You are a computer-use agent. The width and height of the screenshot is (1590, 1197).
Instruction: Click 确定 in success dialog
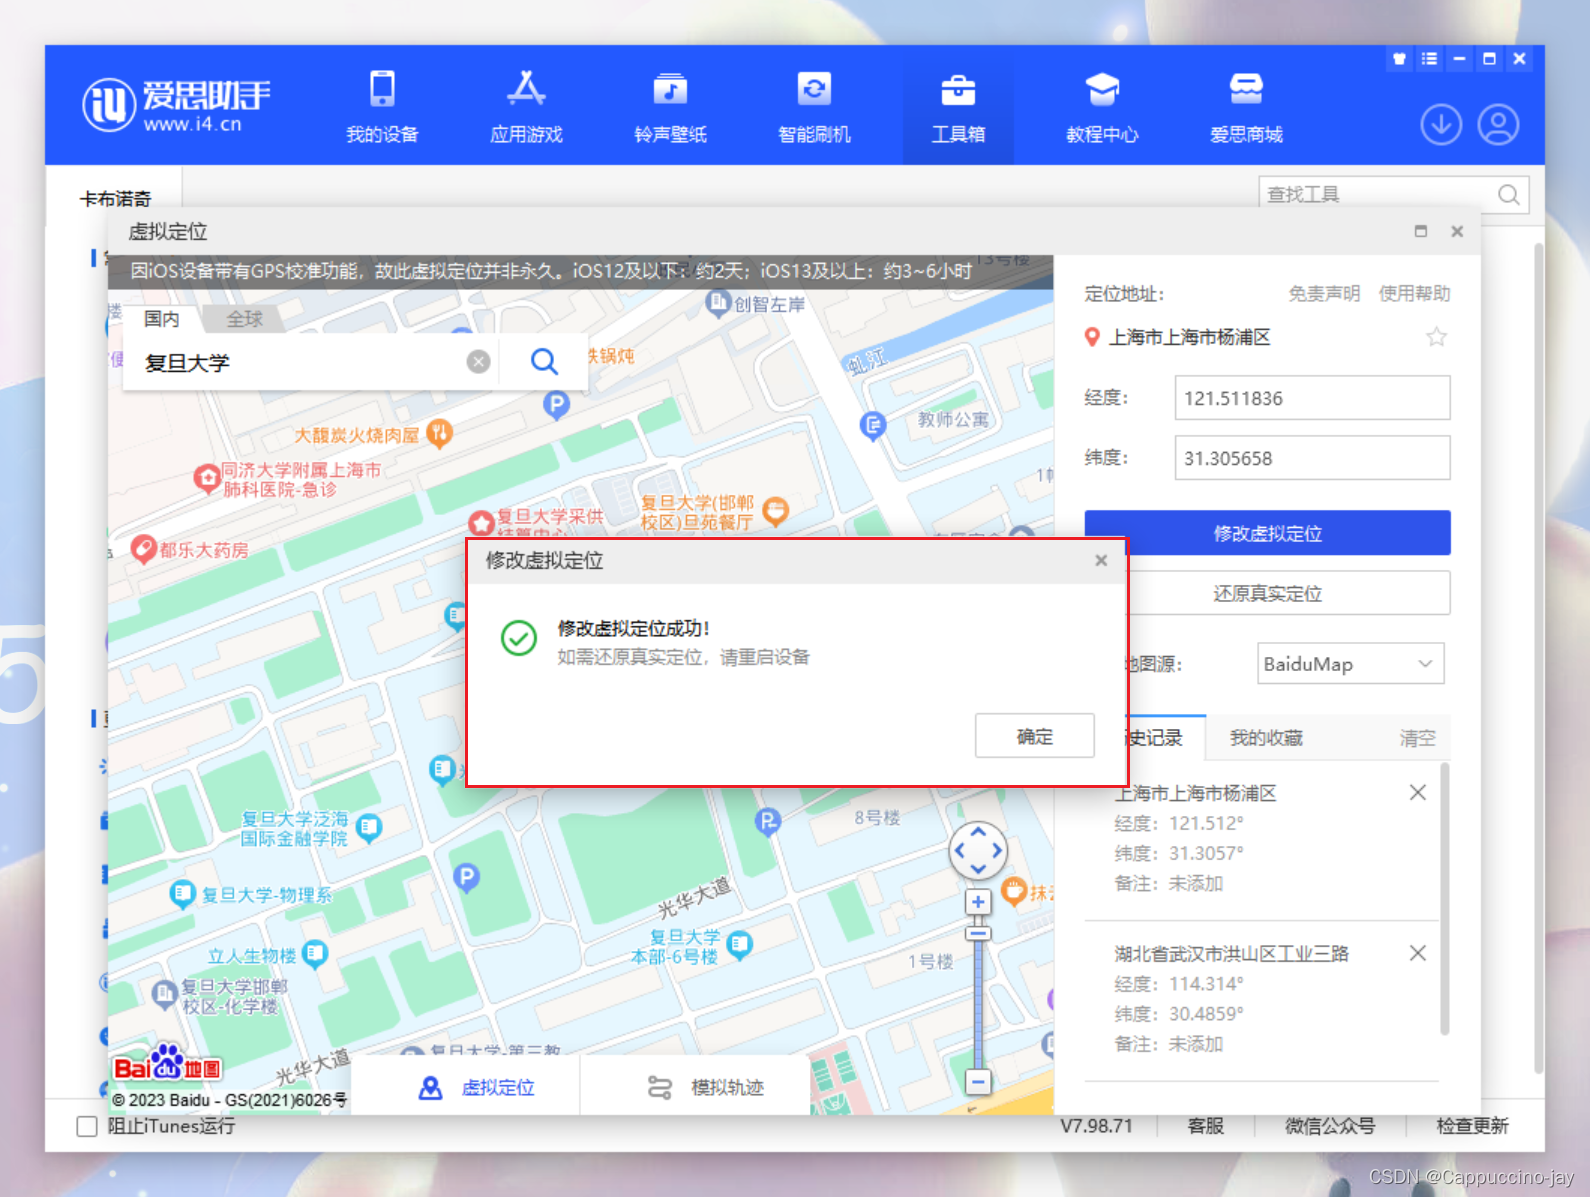1034,736
